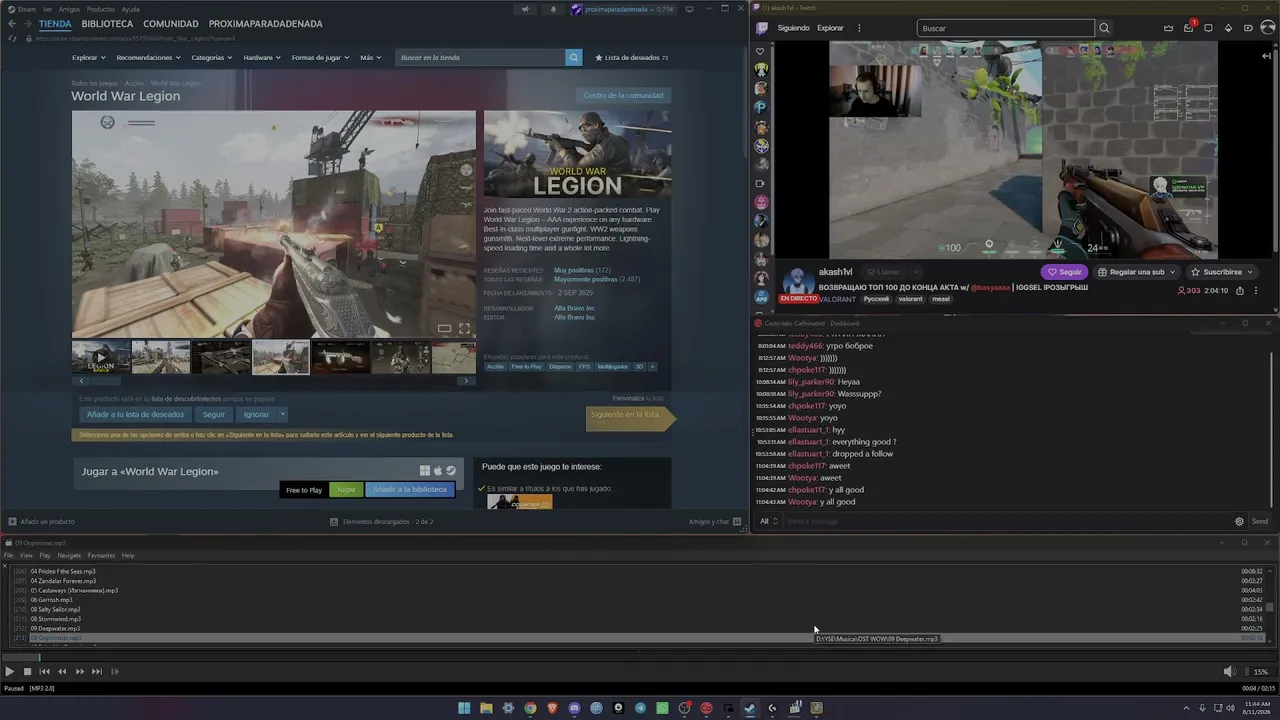Collapse Twitch chat panel arrow
This screenshot has height=720, width=1280.
[x=1267, y=56]
